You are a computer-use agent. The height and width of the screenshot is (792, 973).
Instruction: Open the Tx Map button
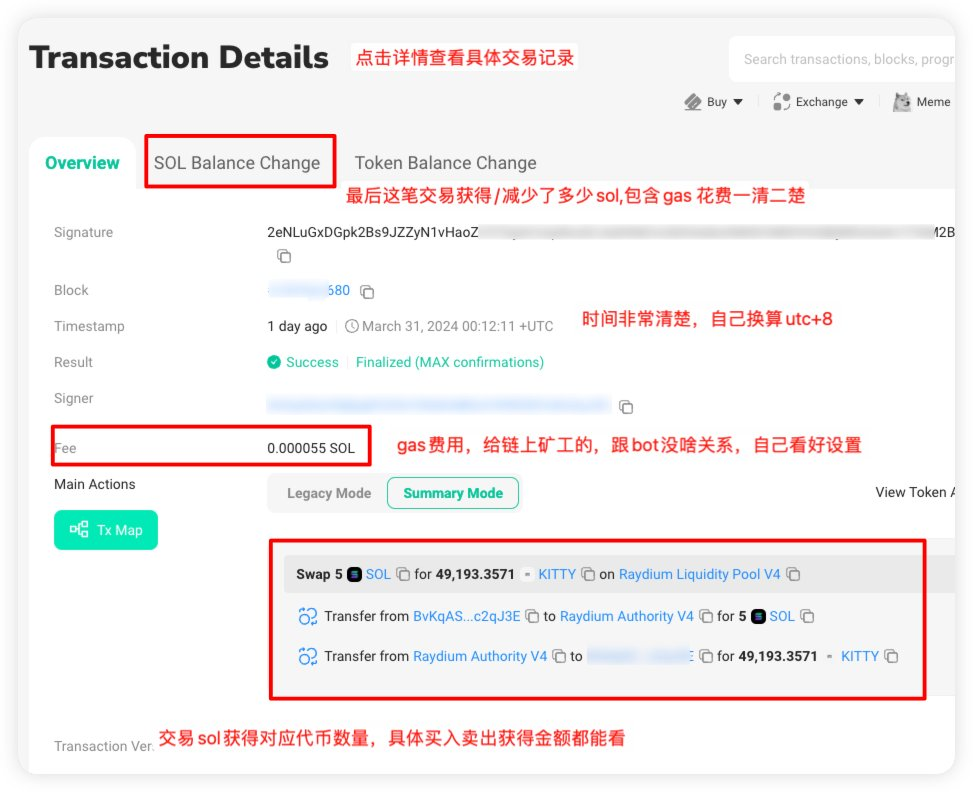click(x=106, y=530)
